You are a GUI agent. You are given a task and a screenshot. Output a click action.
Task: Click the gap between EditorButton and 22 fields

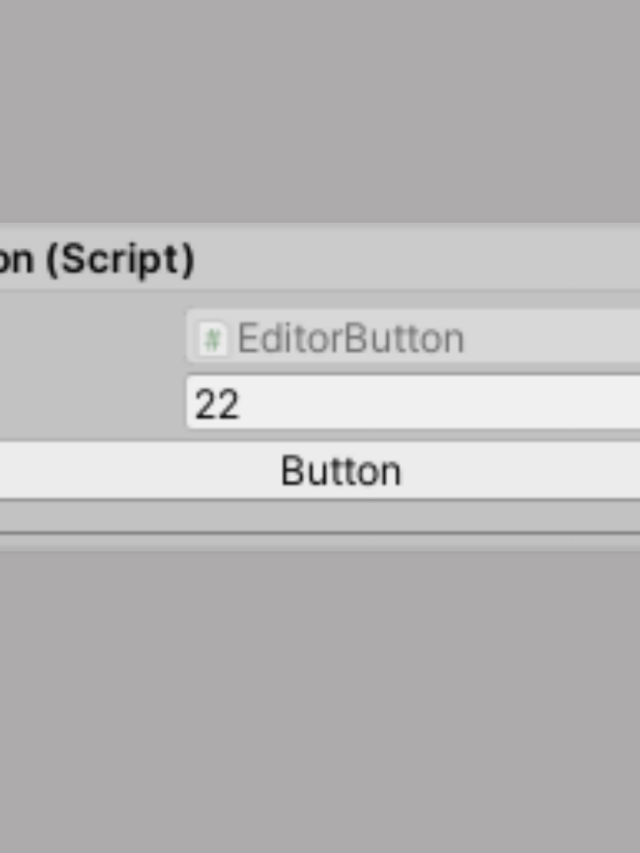[x=413, y=369]
